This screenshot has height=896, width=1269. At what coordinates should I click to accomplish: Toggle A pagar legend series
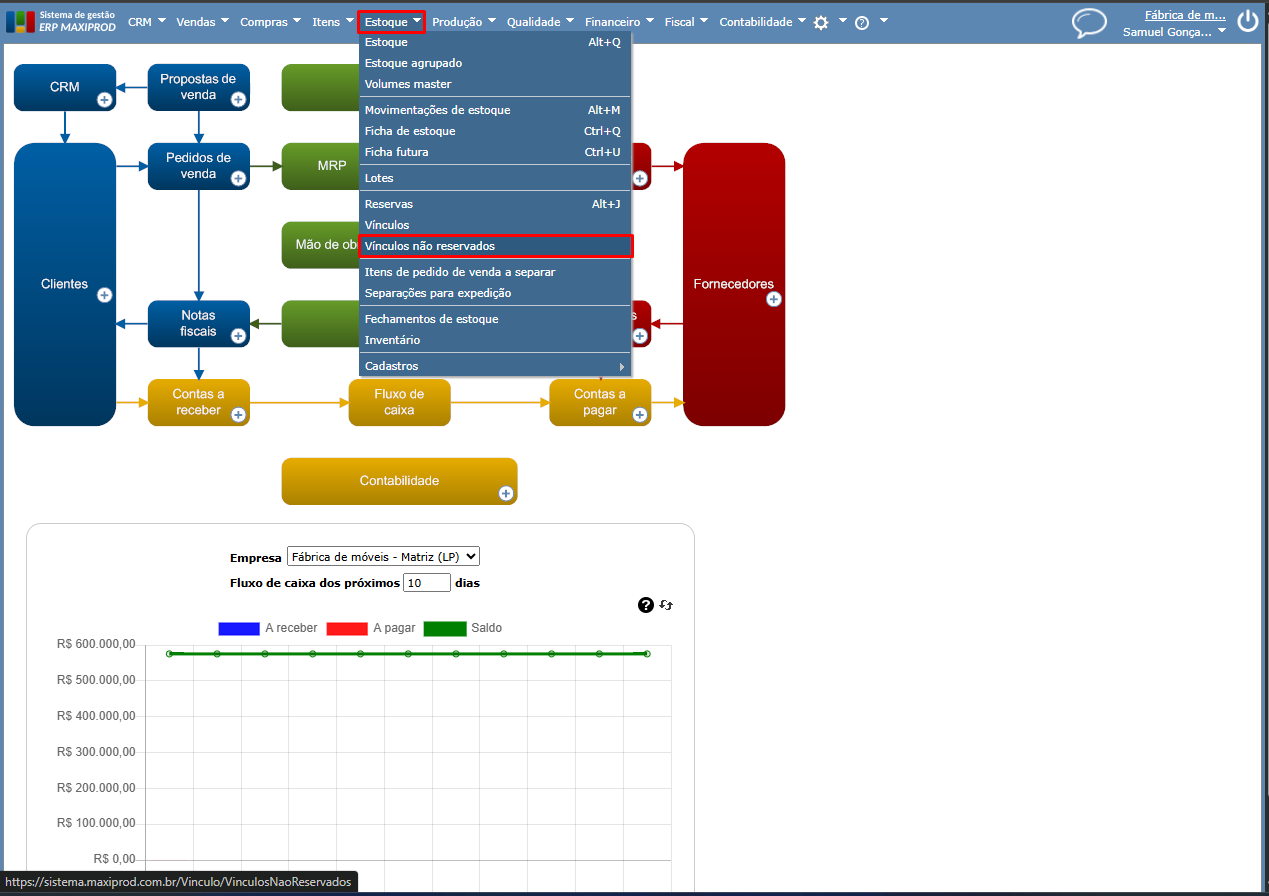[x=371, y=628]
